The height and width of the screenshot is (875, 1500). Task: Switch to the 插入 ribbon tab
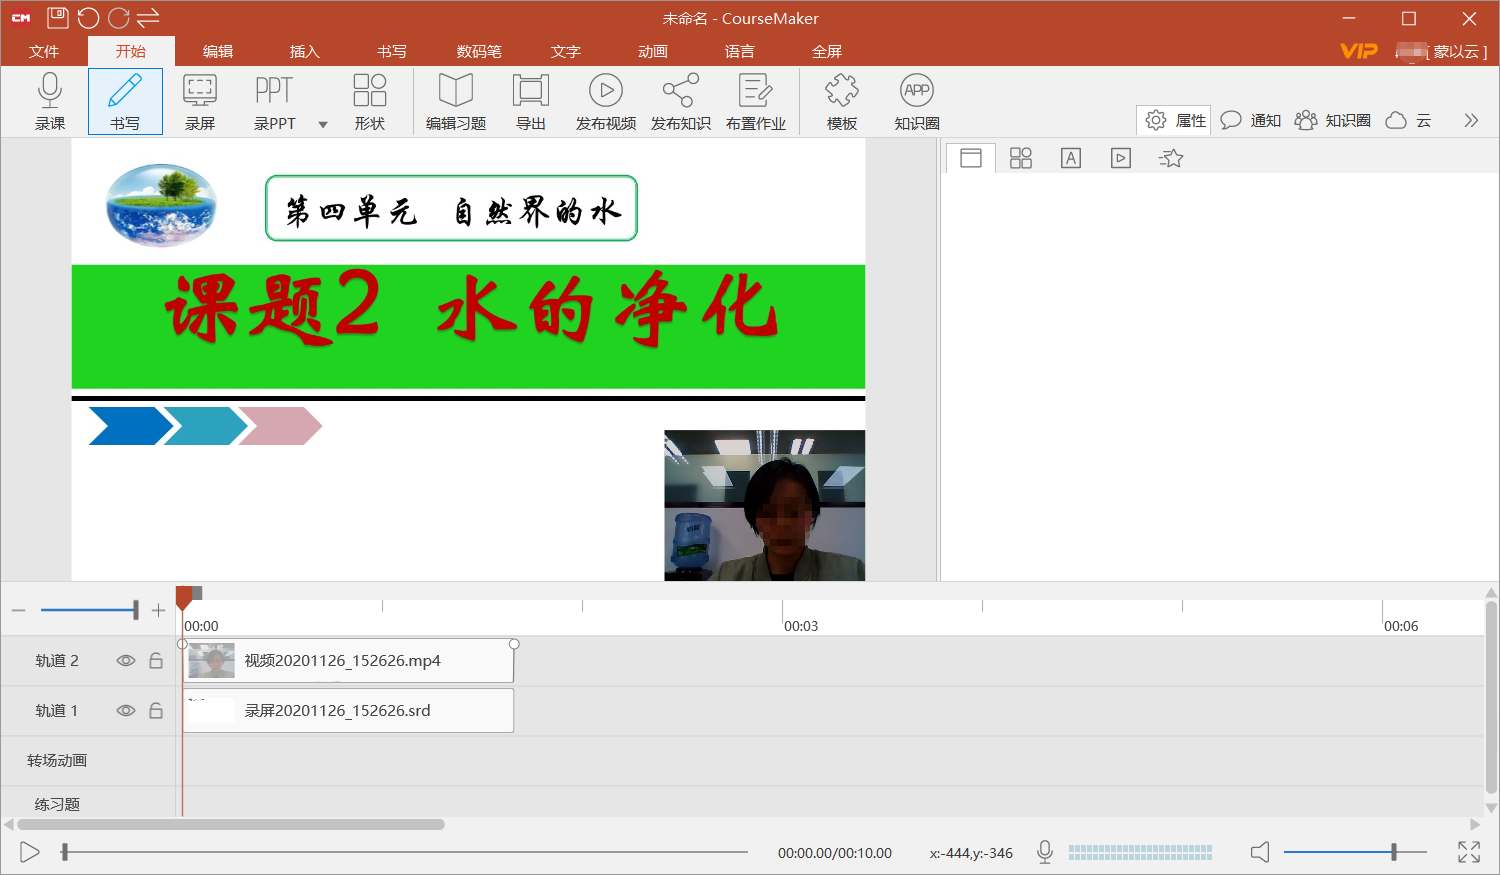point(305,51)
